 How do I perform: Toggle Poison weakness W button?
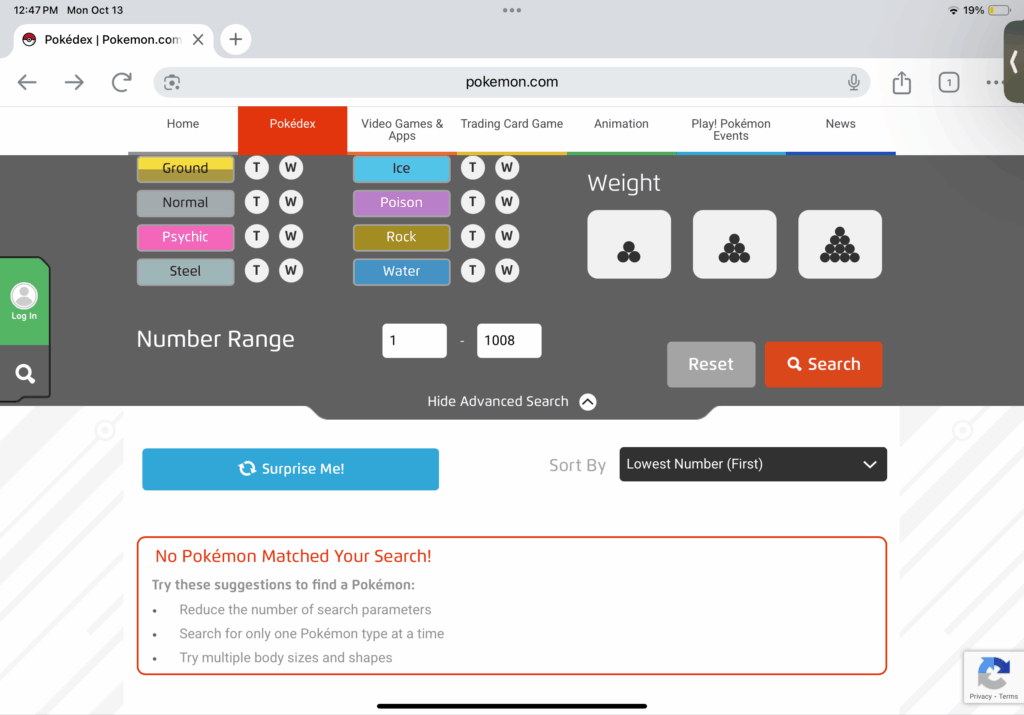(x=507, y=202)
